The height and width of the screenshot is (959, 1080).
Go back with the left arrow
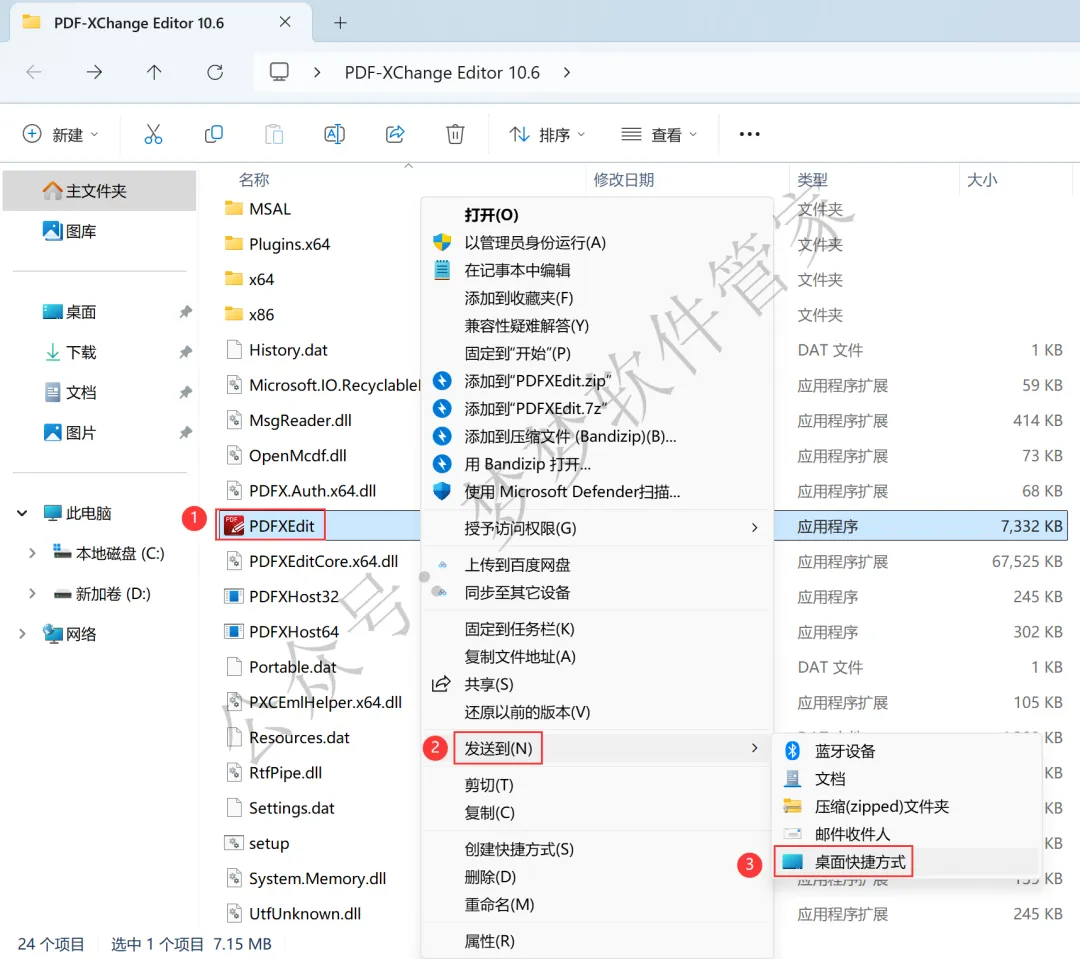pos(34,72)
